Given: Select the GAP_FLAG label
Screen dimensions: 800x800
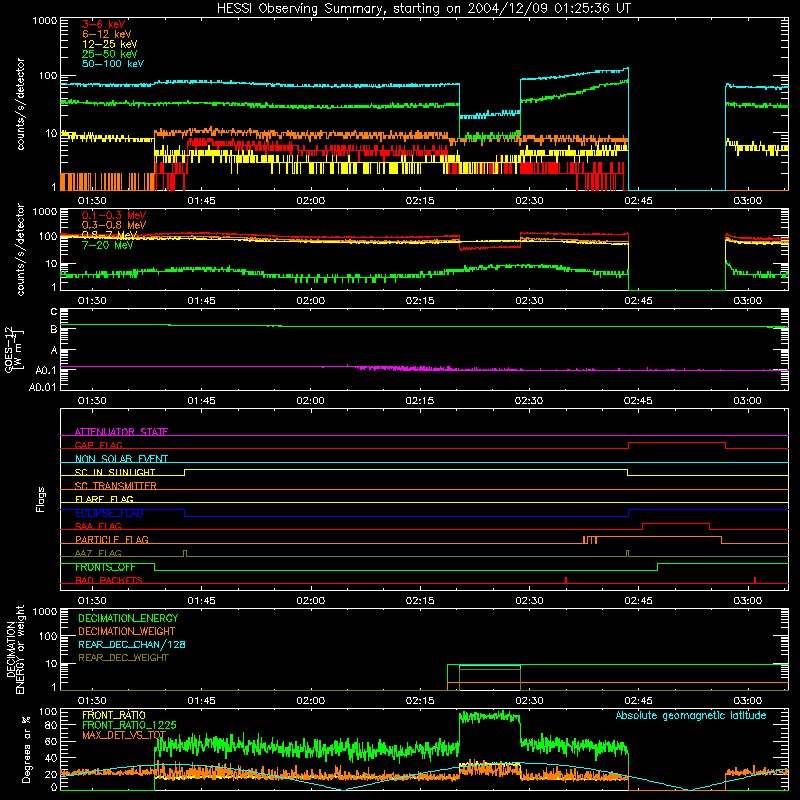Looking at the screenshot, I should [98, 445].
